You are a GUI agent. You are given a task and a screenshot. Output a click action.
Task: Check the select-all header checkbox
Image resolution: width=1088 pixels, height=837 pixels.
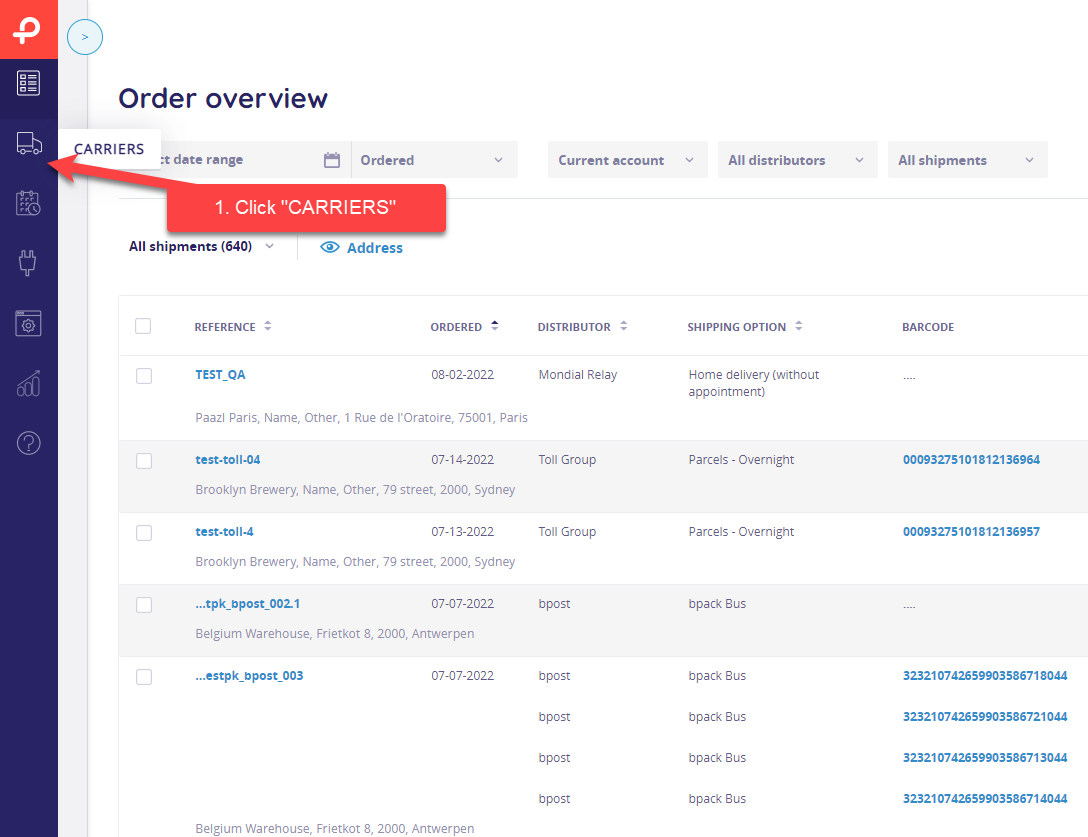[x=143, y=326]
